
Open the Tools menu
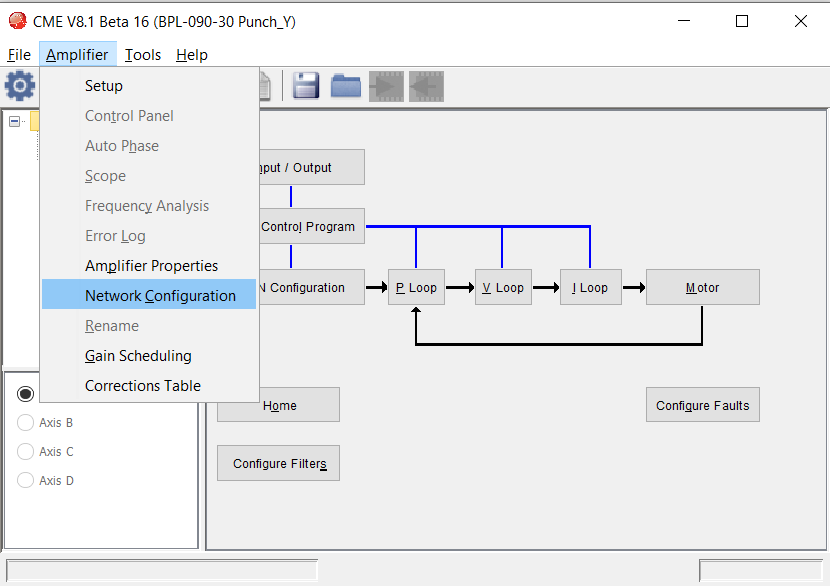tap(143, 55)
